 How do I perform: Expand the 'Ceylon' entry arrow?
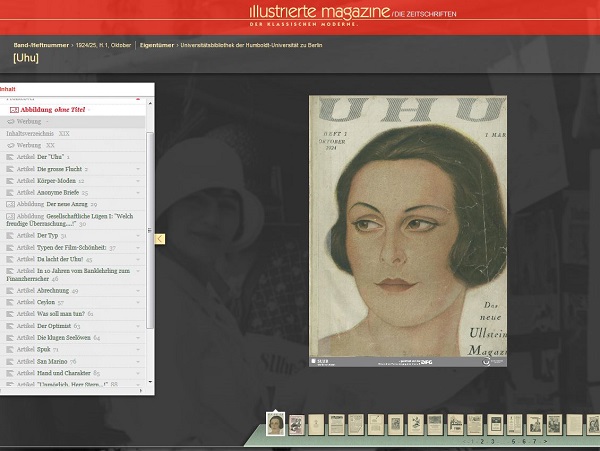click(x=138, y=303)
